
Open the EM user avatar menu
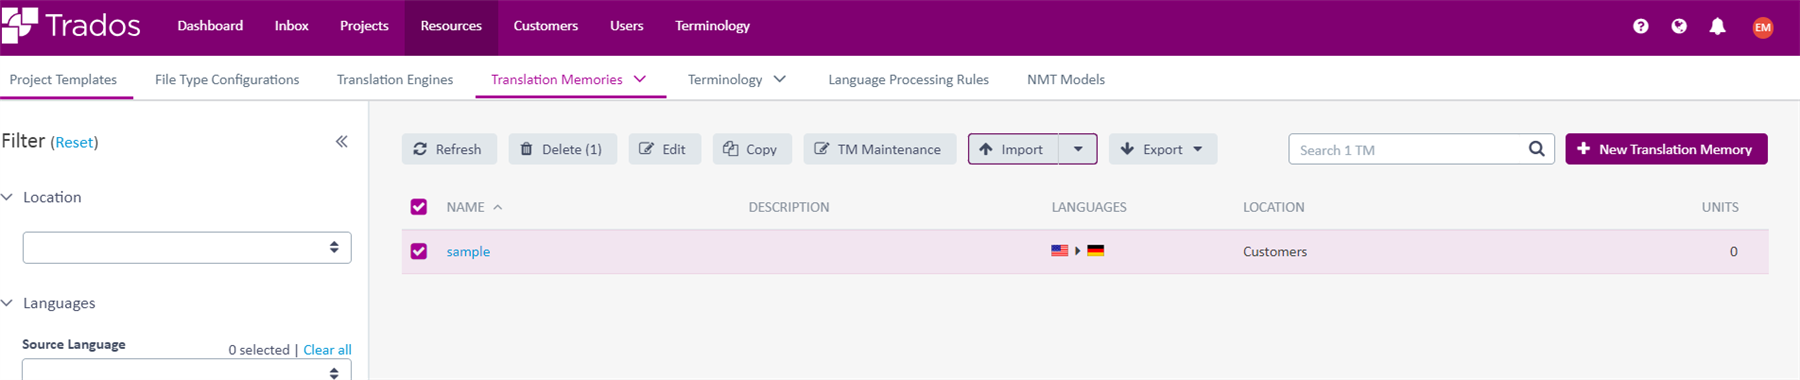(1763, 27)
